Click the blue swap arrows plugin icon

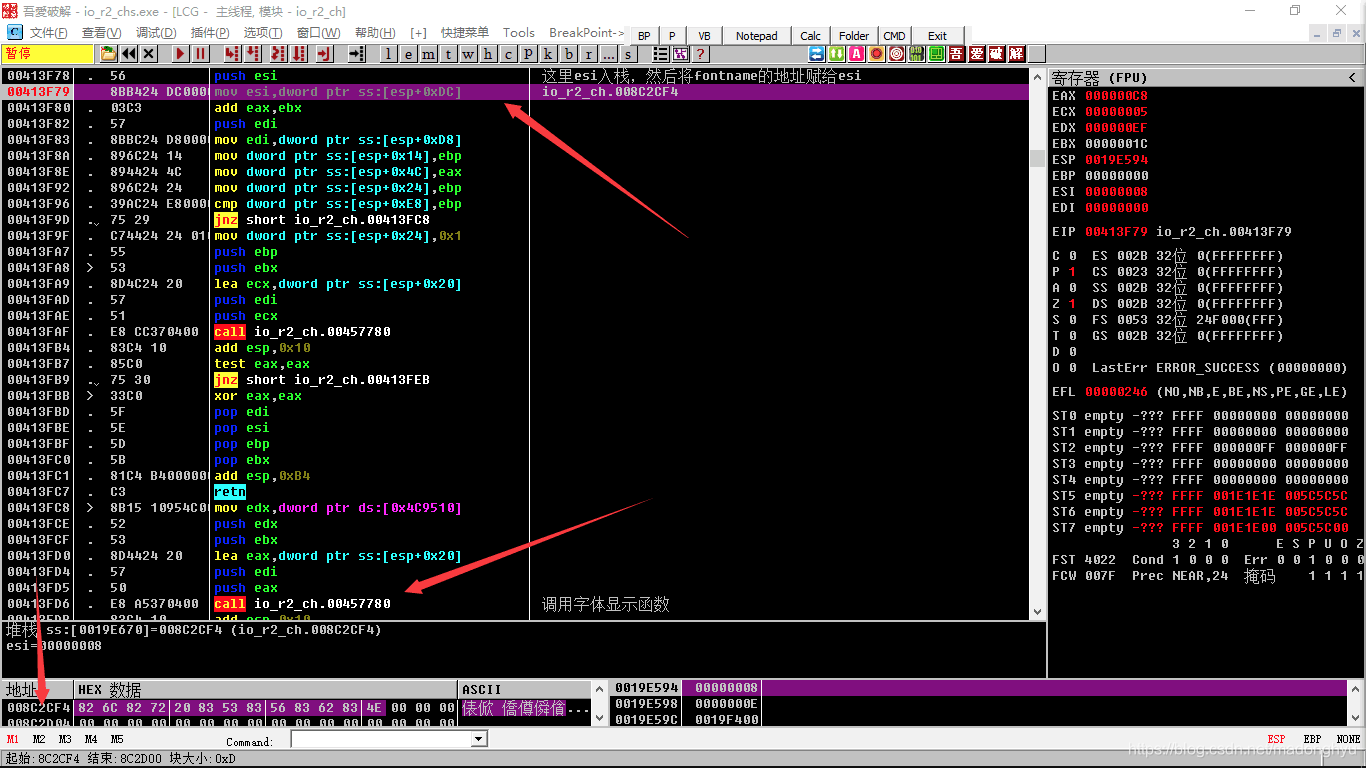(816, 54)
